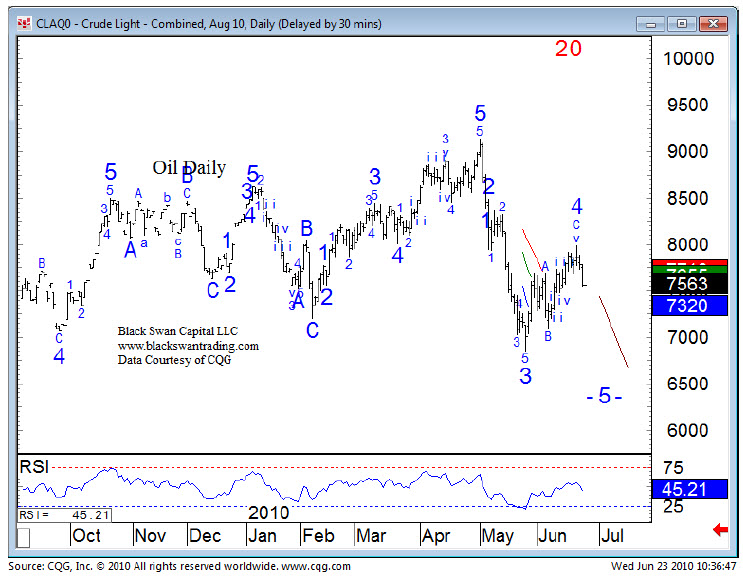Click the 8000 price scale label

pyautogui.click(x=688, y=245)
